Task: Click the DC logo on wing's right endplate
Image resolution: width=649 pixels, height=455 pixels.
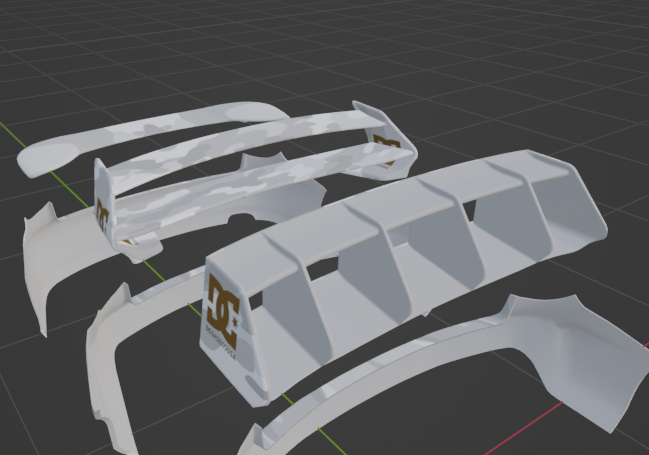Action: (387, 149)
